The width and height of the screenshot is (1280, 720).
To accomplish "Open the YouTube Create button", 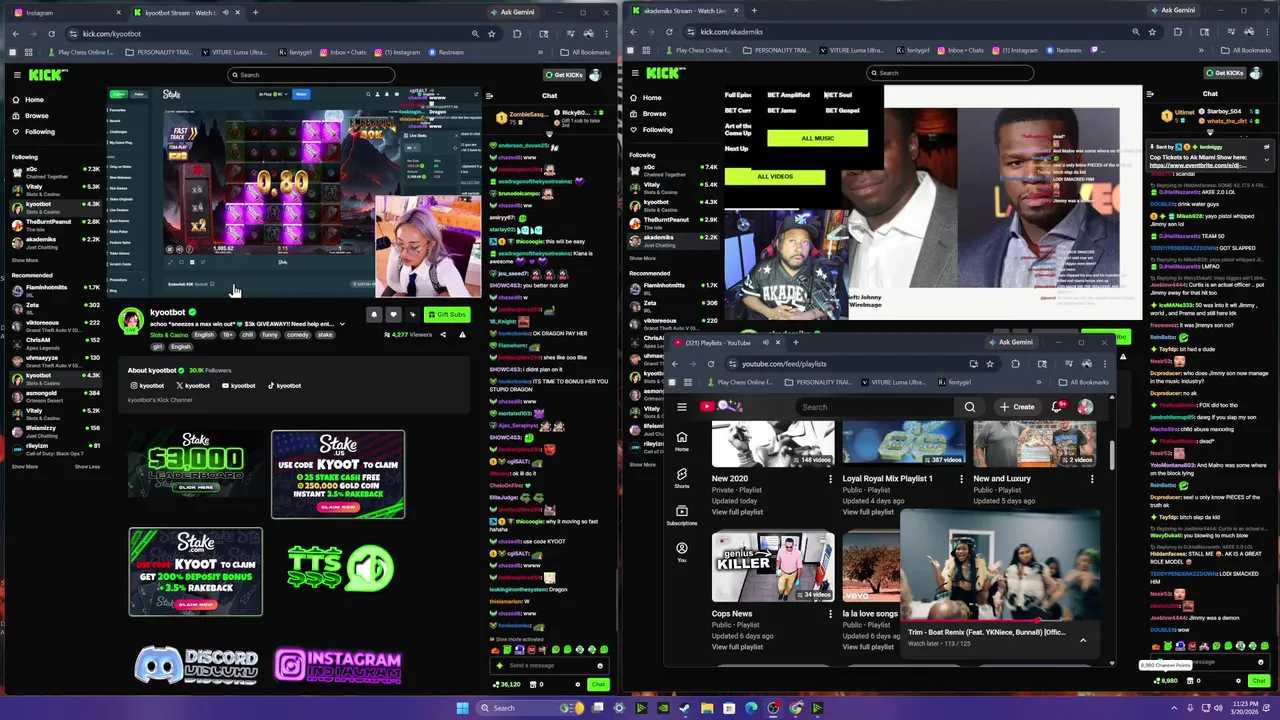I will 1017,407.
